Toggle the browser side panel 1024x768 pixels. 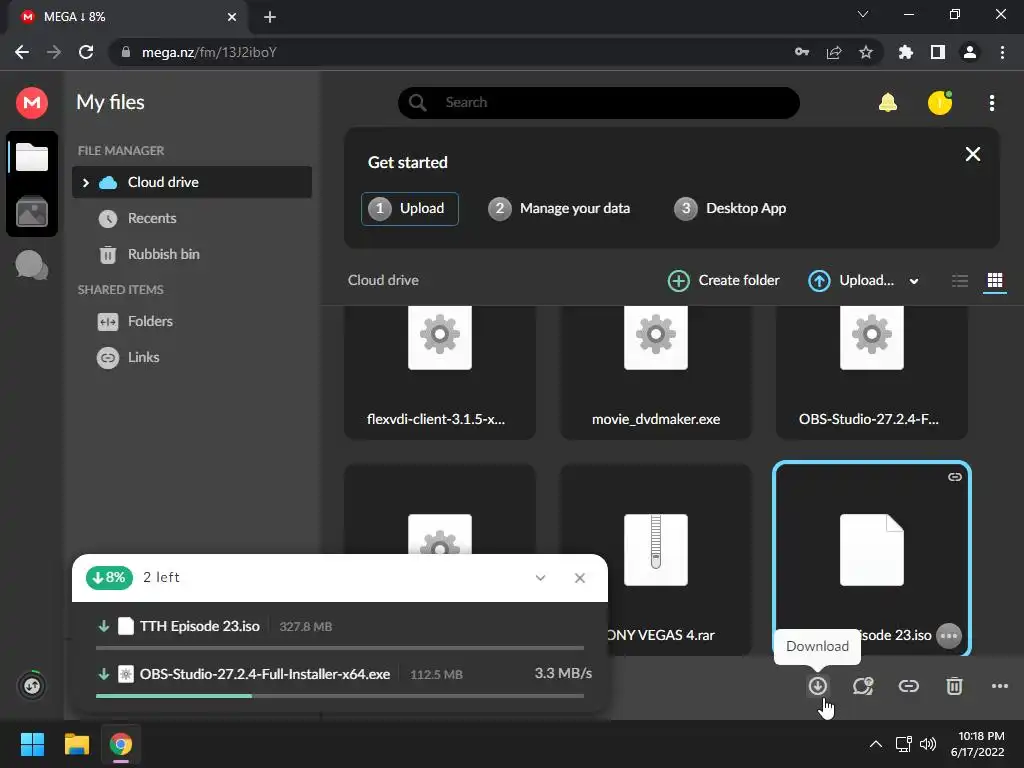point(938,52)
